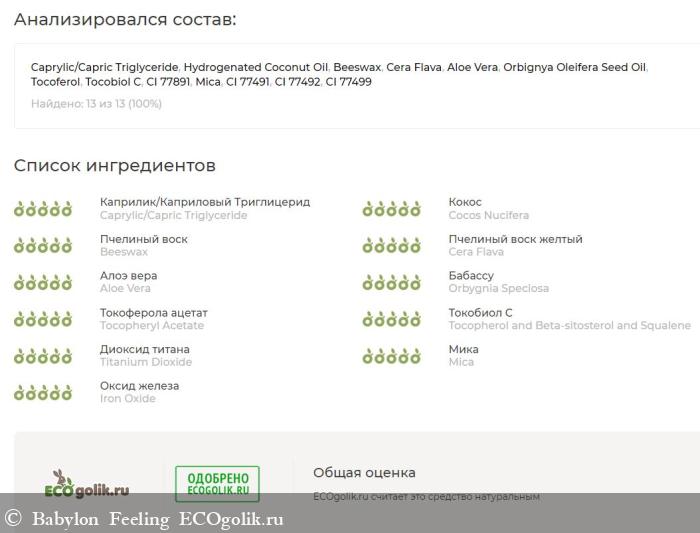Click the rating icons beside Каприлик/Каприловый Триглицерид
The width and height of the screenshot is (700, 533).
click(x=43, y=209)
